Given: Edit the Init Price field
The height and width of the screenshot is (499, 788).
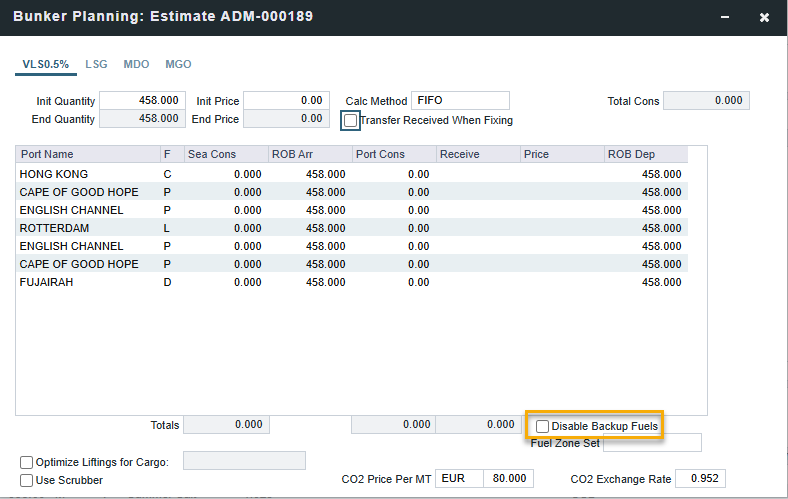Looking at the screenshot, I should pos(284,101).
